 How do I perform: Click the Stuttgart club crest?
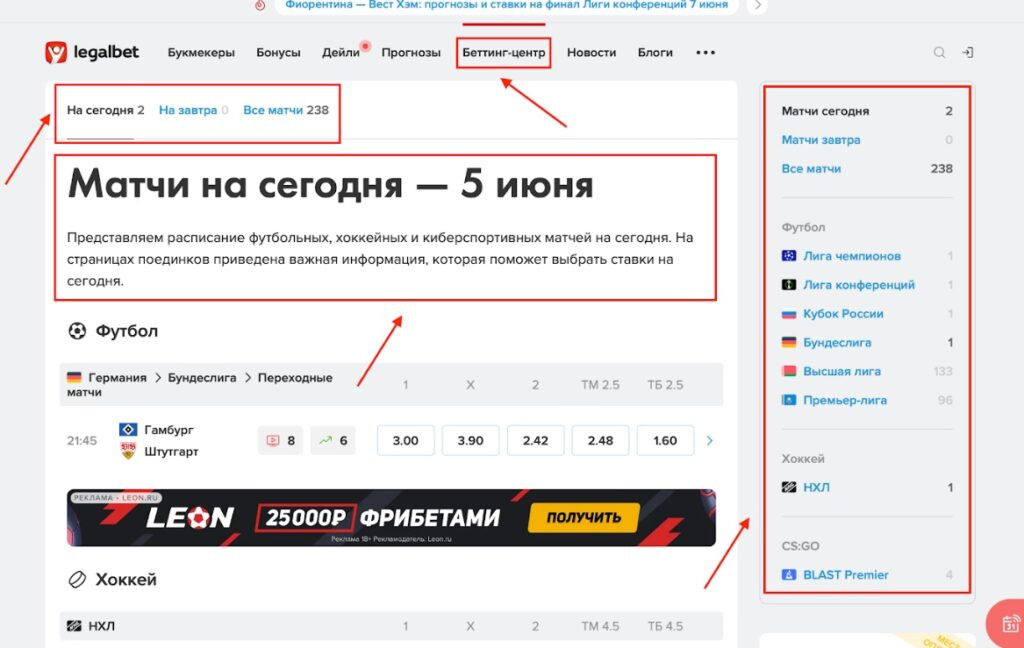tap(127, 451)
